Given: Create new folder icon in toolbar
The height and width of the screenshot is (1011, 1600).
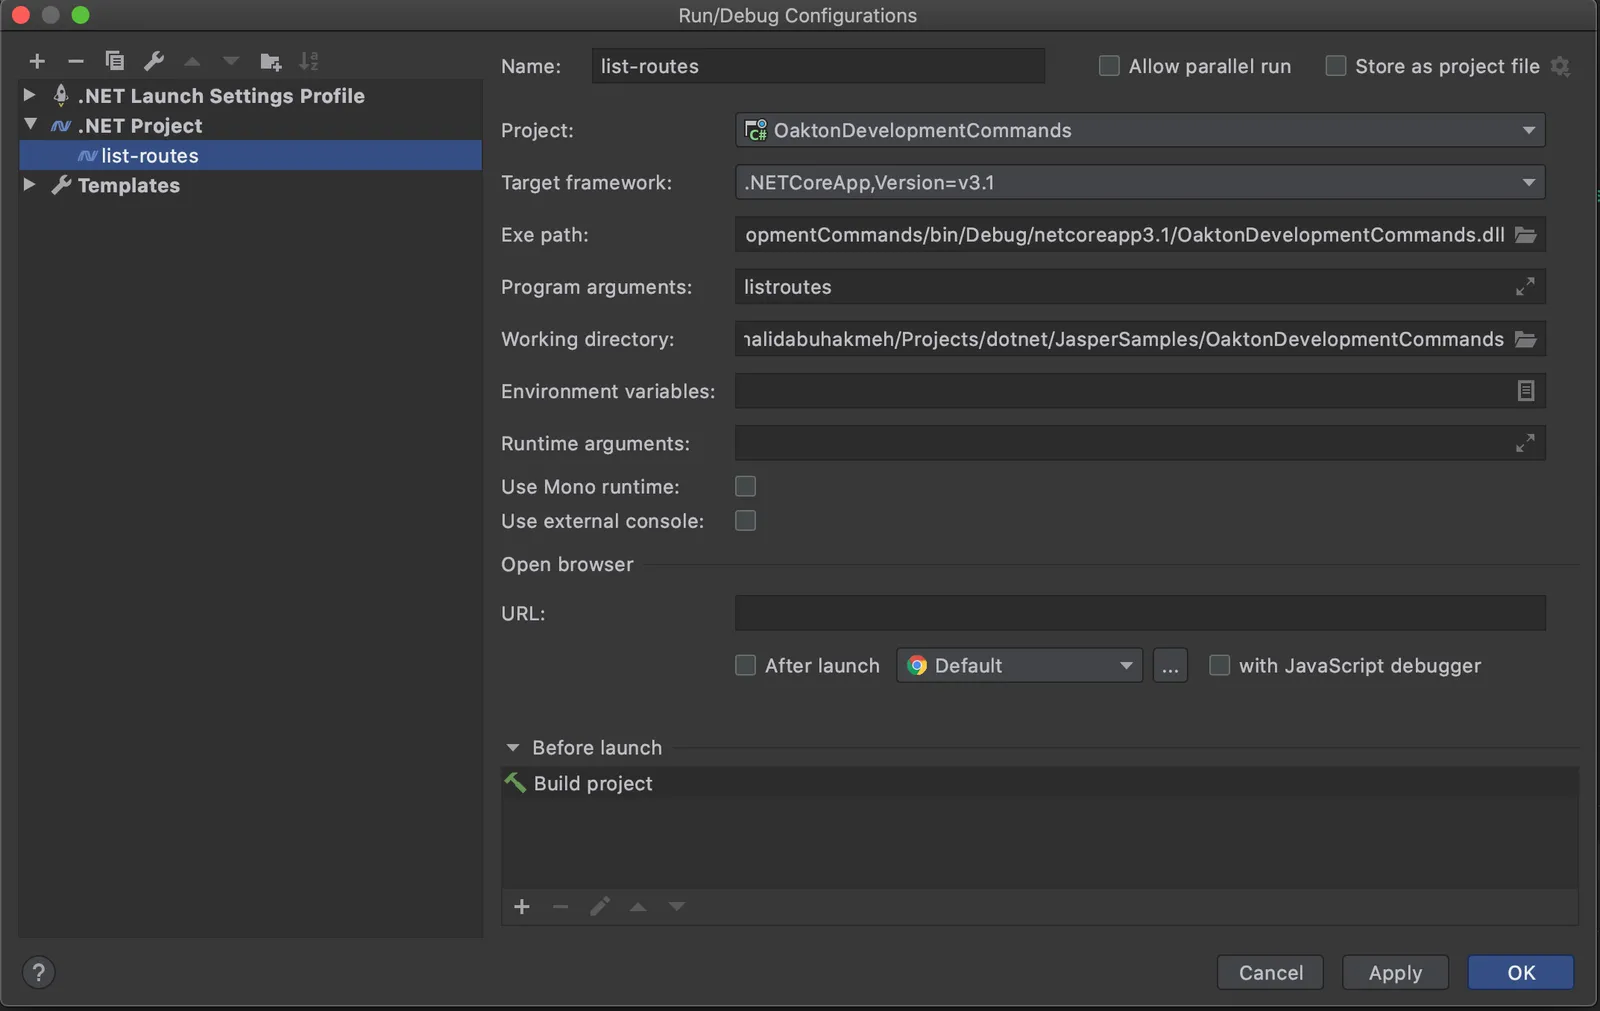Looking at the screenshot, I should point(270,61).
